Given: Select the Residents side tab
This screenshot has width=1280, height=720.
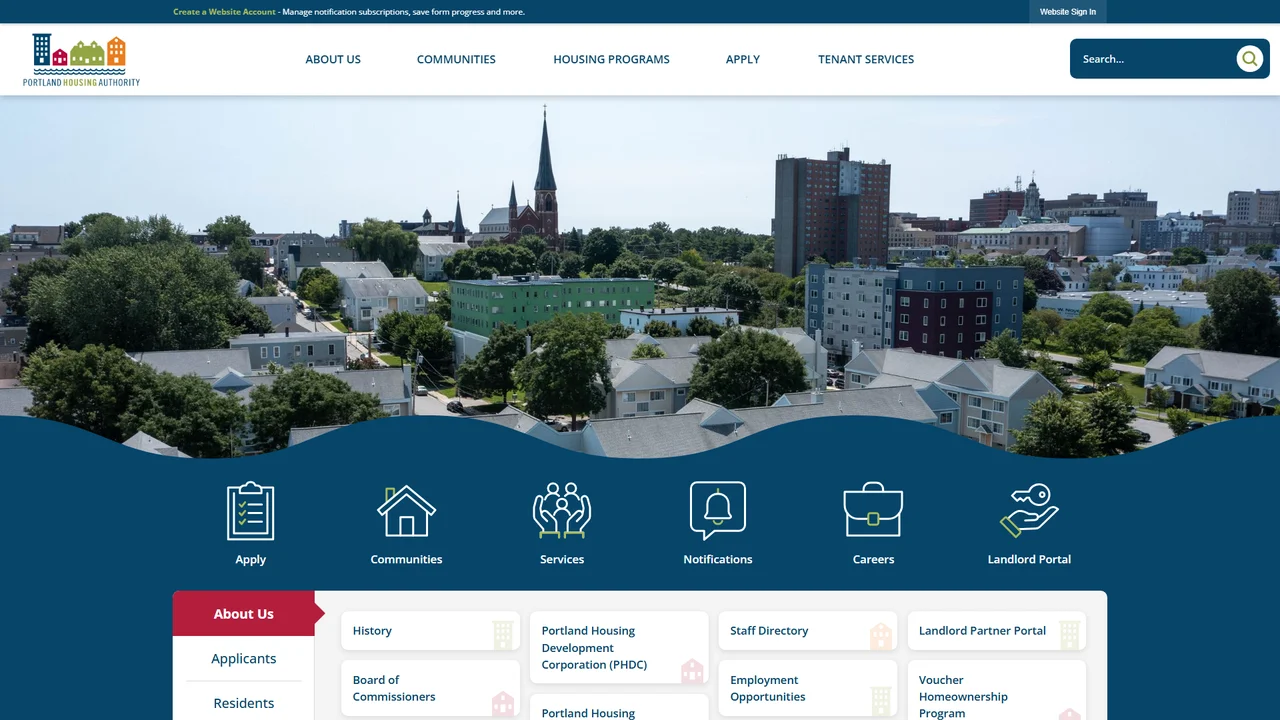Looking at the screenshot, I should pyautogui.click(x=244, y=703).
